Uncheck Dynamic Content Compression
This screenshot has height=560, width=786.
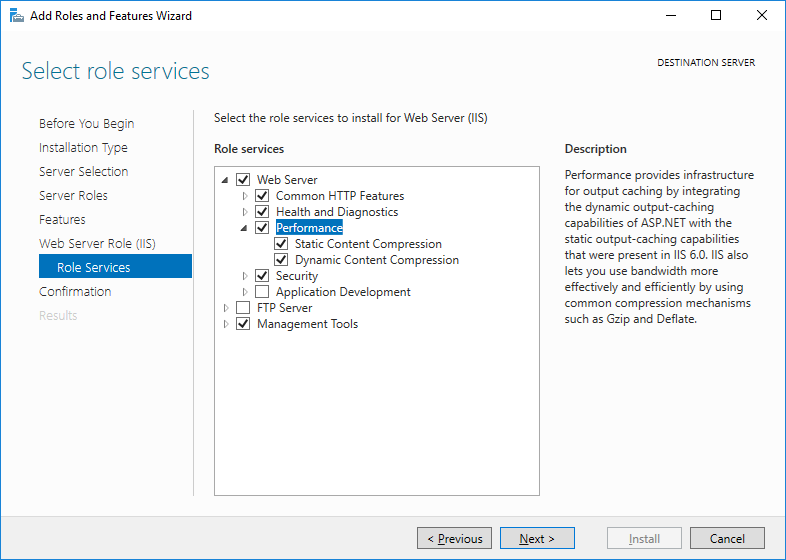[281, 260]
